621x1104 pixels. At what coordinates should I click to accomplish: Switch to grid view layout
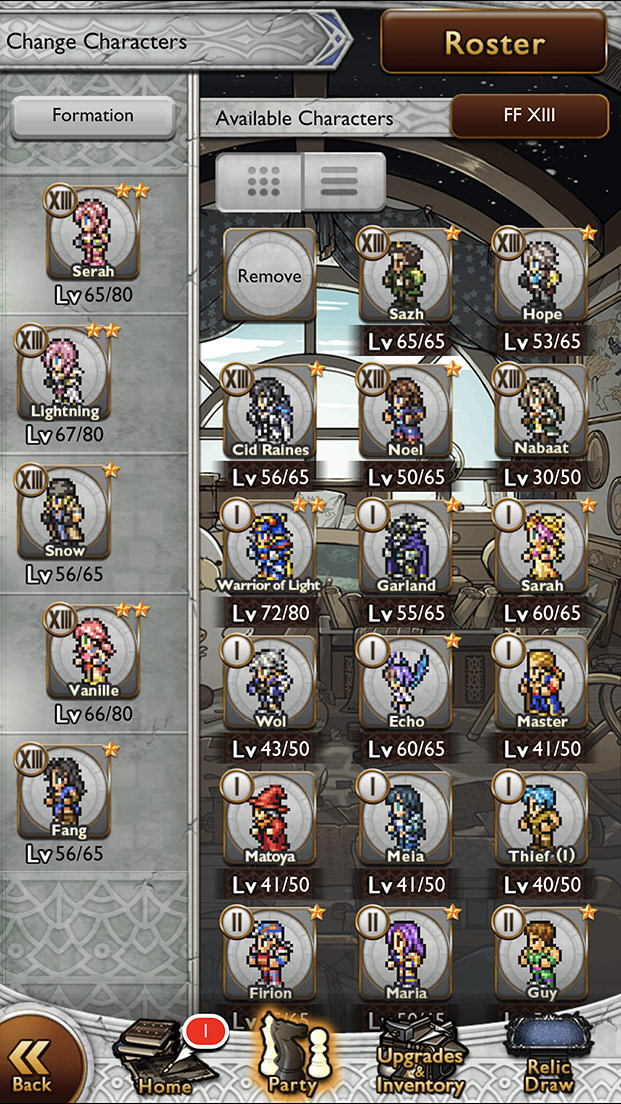coord(260,182)
